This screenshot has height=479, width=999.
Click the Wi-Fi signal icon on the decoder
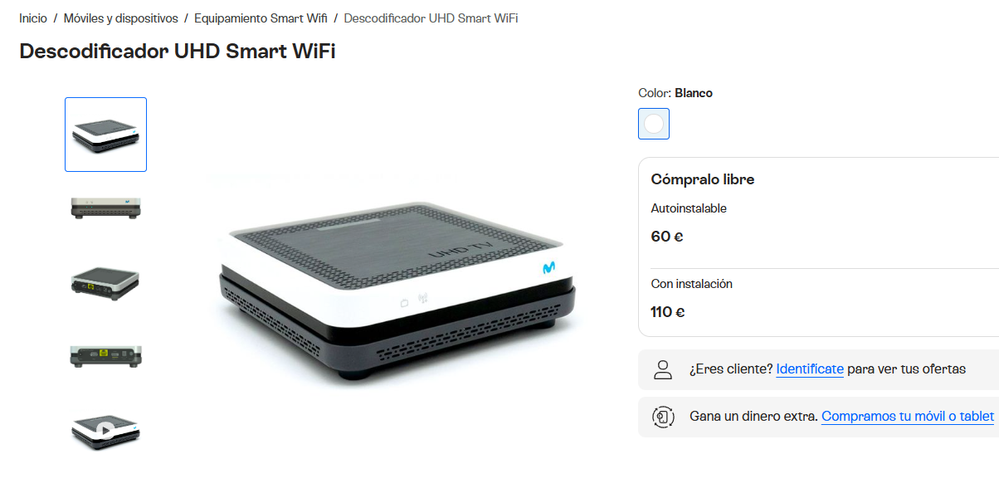[422, 298]
